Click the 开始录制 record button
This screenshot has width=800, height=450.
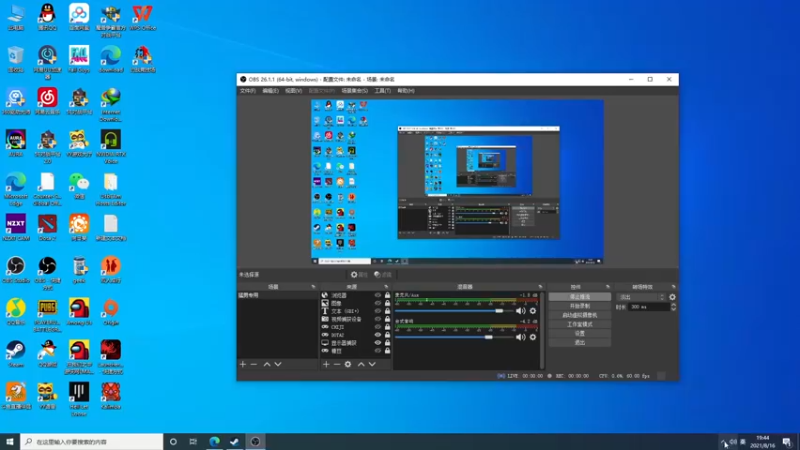click(580, 306)
